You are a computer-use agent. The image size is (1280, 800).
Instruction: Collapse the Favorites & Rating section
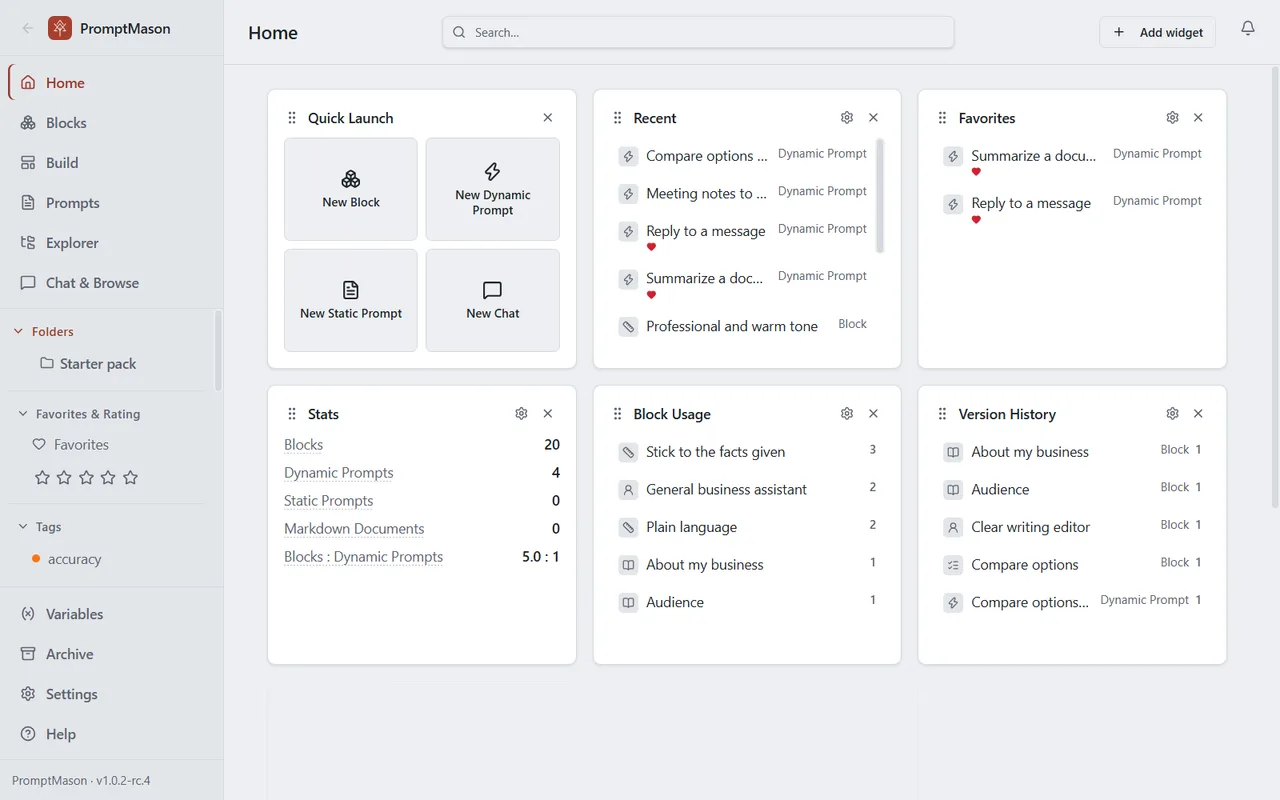point(23,414)
